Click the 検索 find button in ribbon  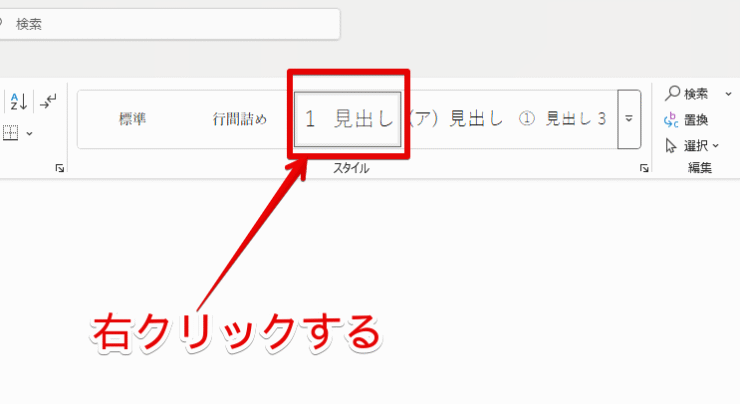pos(687,93)
